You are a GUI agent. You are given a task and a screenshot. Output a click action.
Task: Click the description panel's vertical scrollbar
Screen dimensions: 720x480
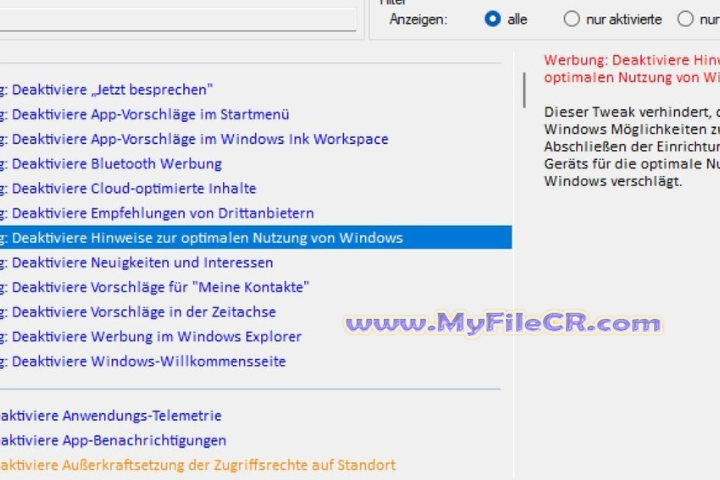click(x=524, y=90)
